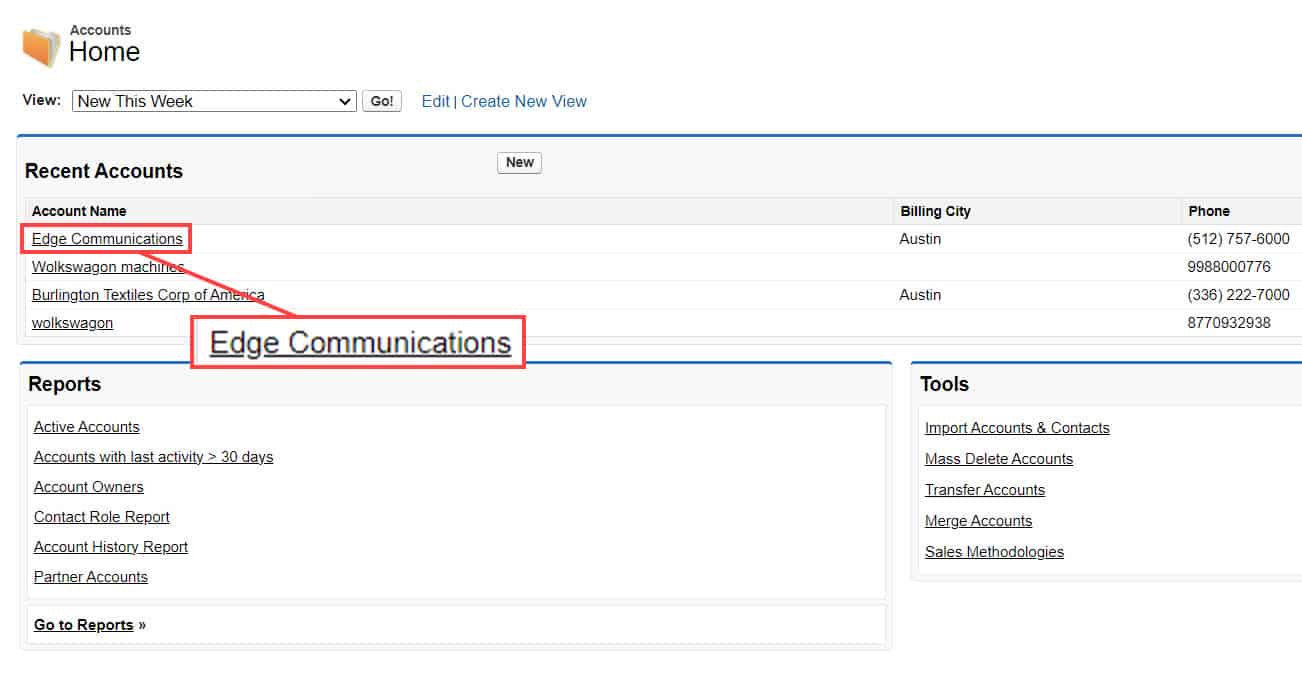Open the Edge Communications account in the table
The height and width of the screenshot is (678, 1302).
[107, 239]
